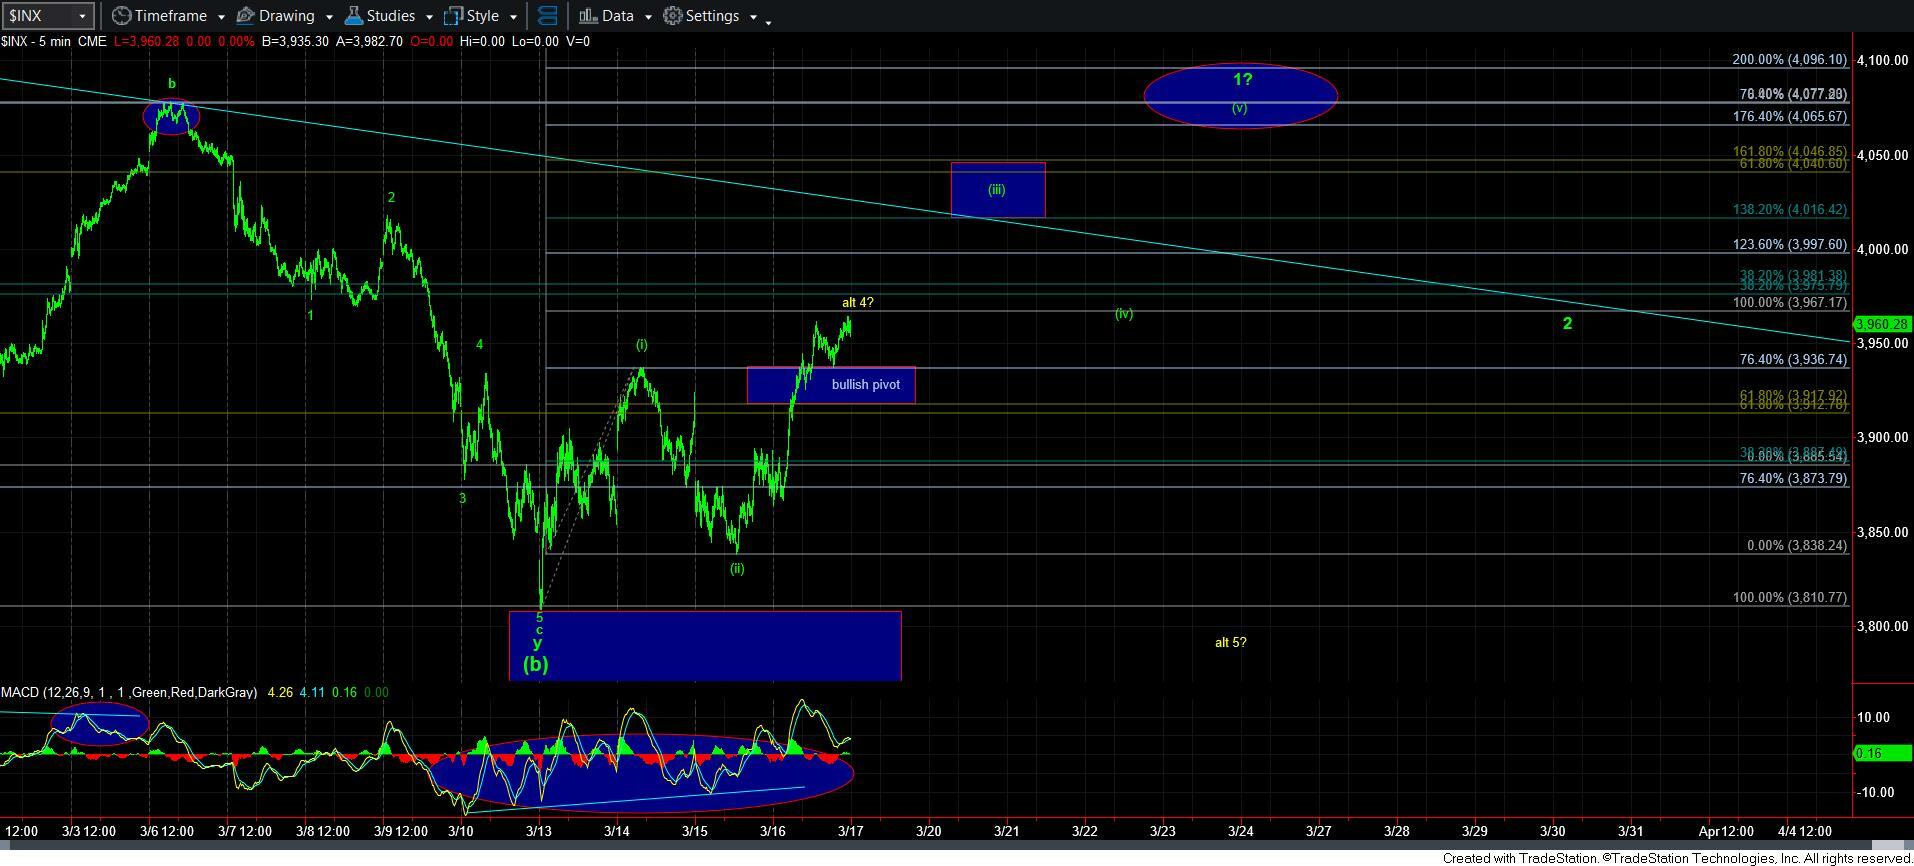Click the current price tag 3,960.28

coord(1883,324)
